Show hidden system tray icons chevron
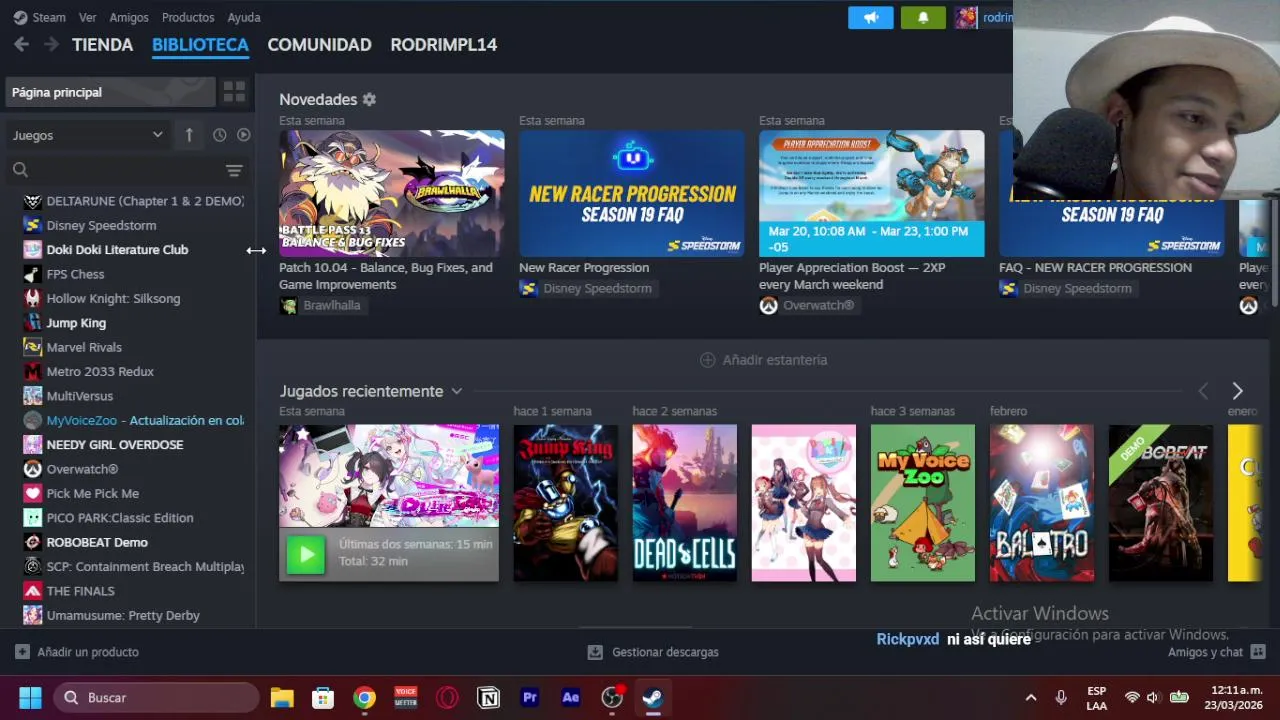 point(1031,697)
